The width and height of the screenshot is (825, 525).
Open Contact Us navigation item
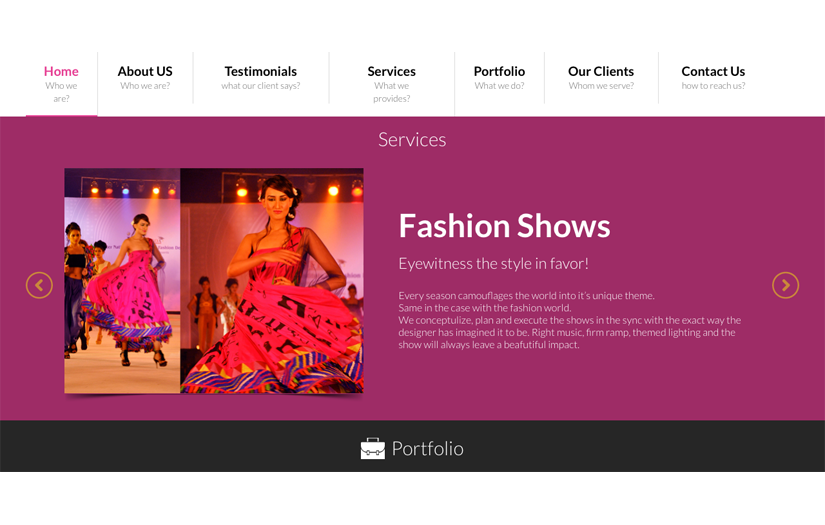713,71
